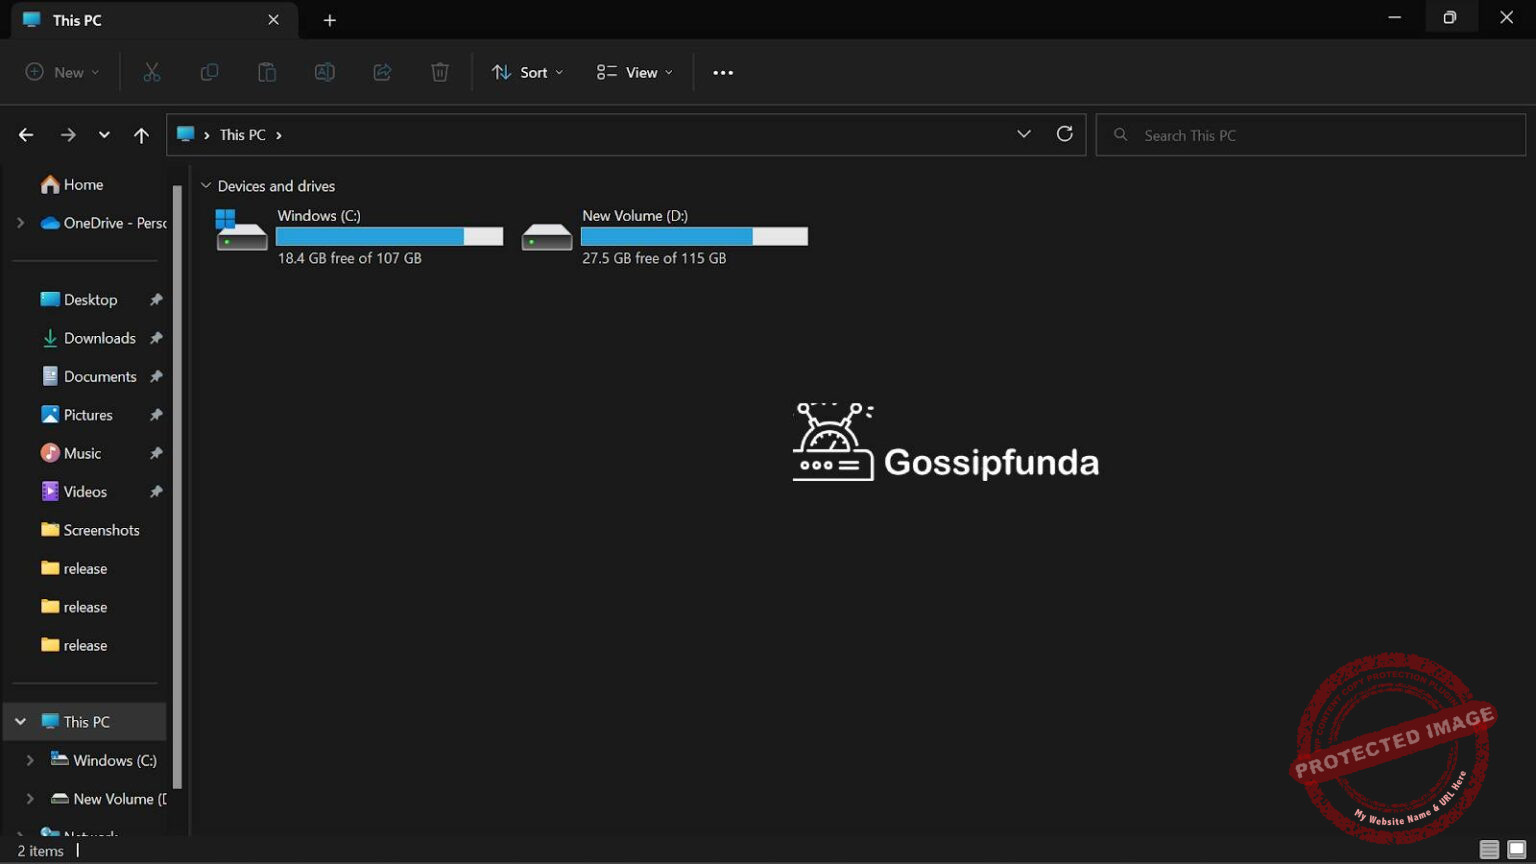Delete using the trash toolbar icon

(440, 71)
